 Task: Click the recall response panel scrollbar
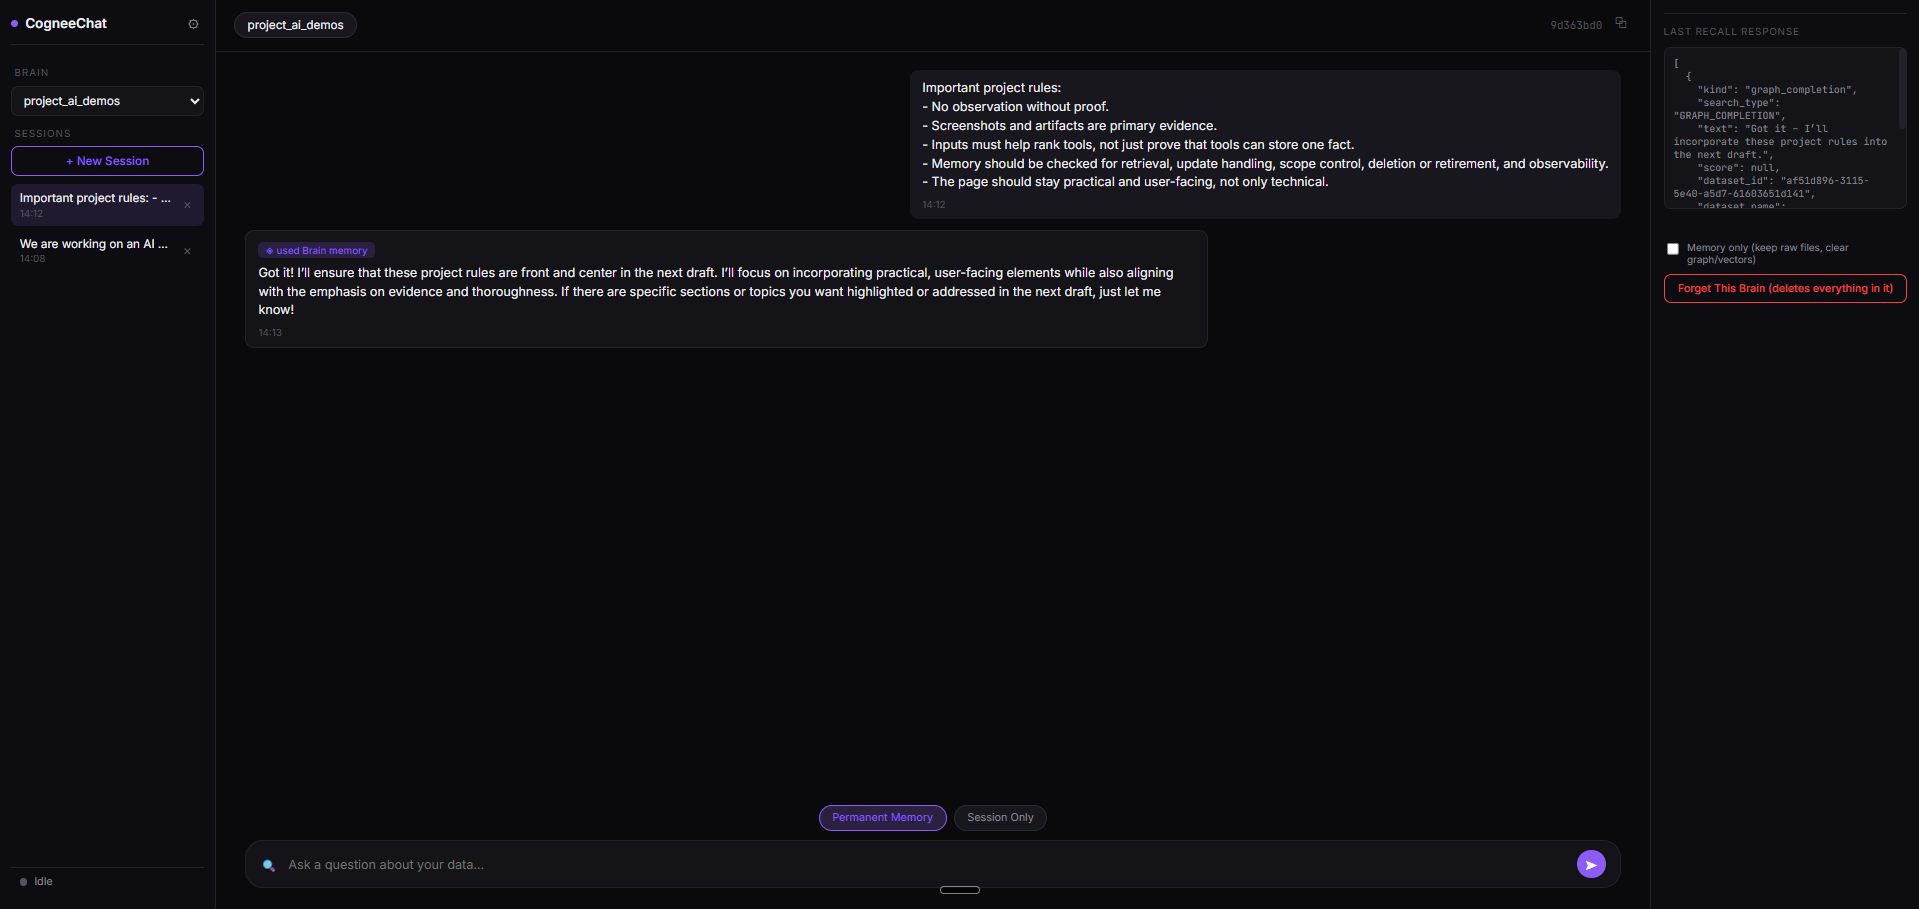pyautogui.click(x=1902, y=90)
